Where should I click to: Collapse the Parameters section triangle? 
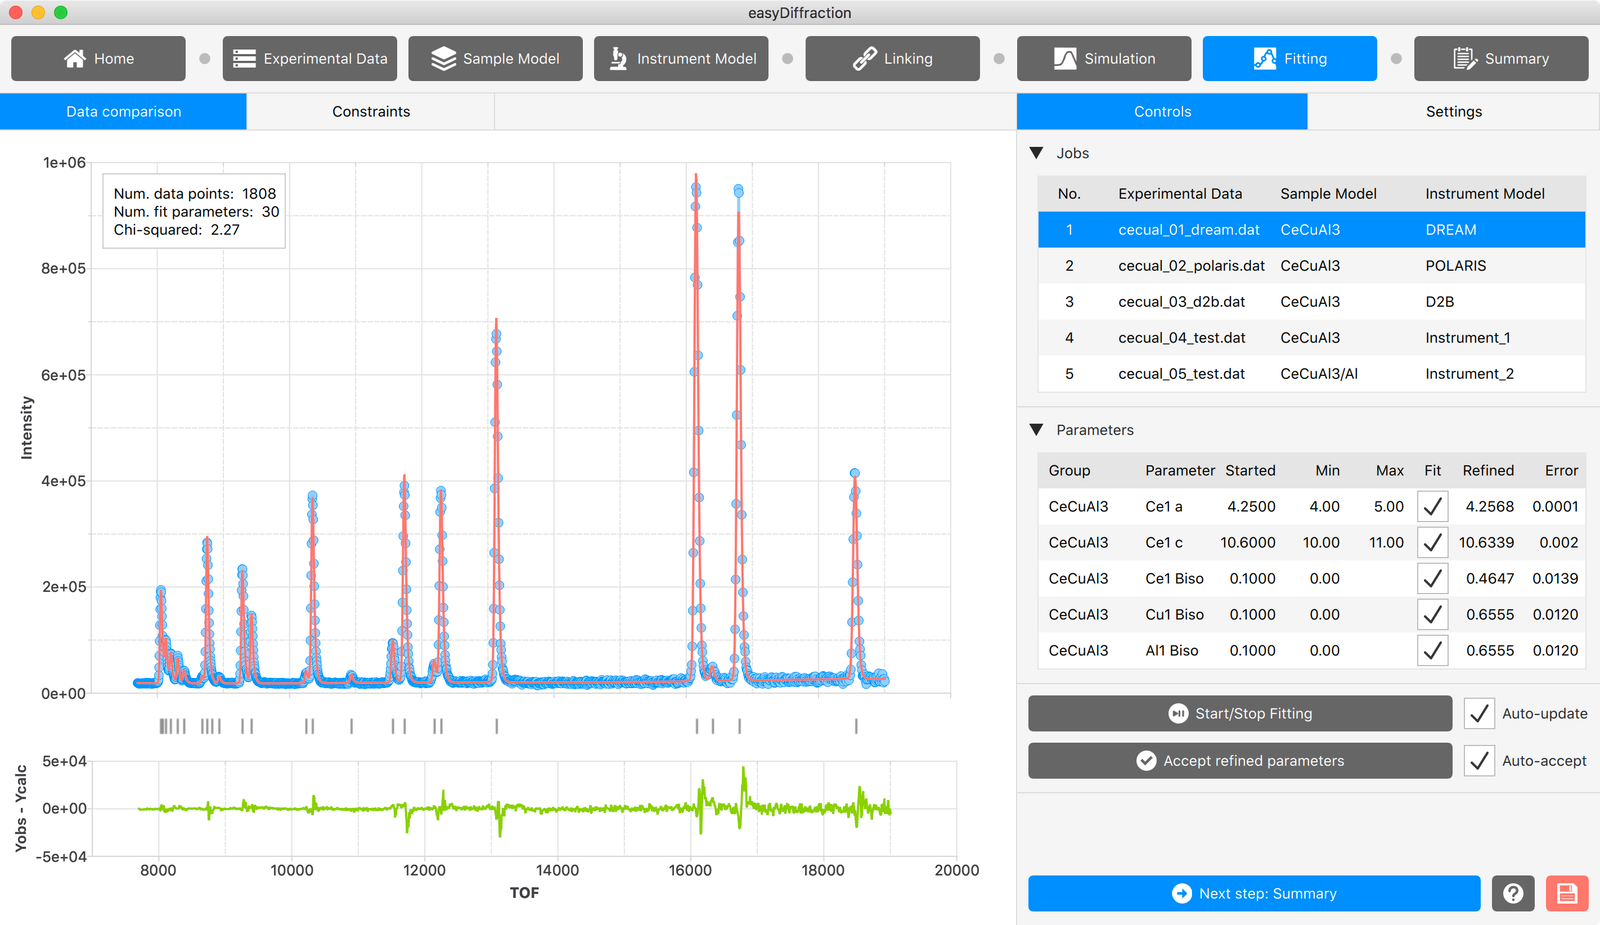(x=1036, y=430)
